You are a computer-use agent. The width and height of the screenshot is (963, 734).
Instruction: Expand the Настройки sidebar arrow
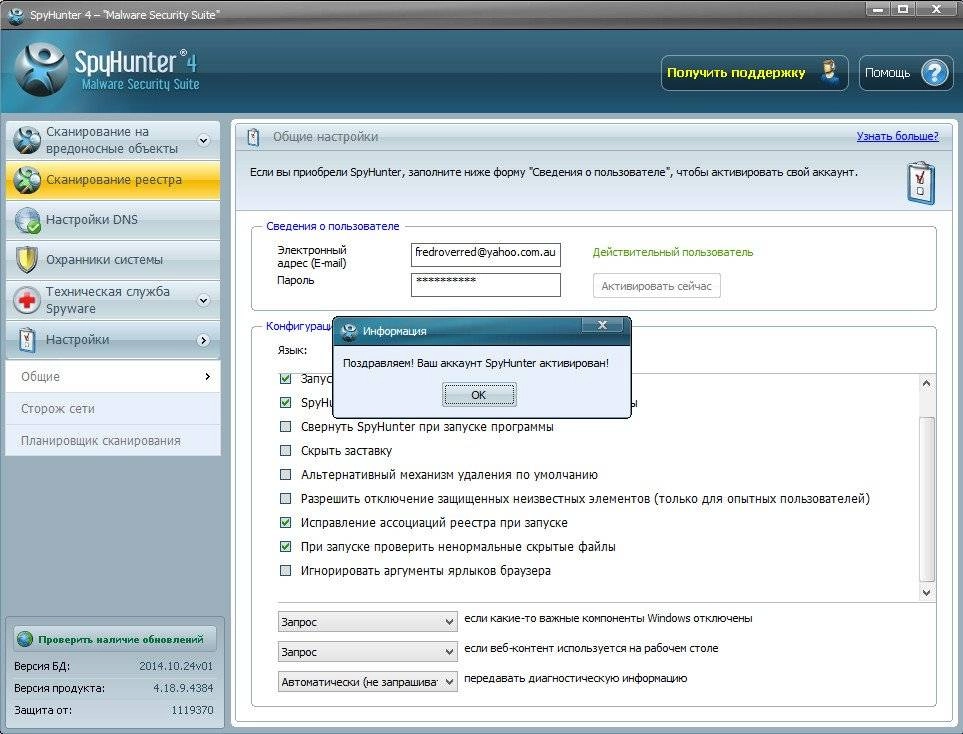(x=203, y=340)
